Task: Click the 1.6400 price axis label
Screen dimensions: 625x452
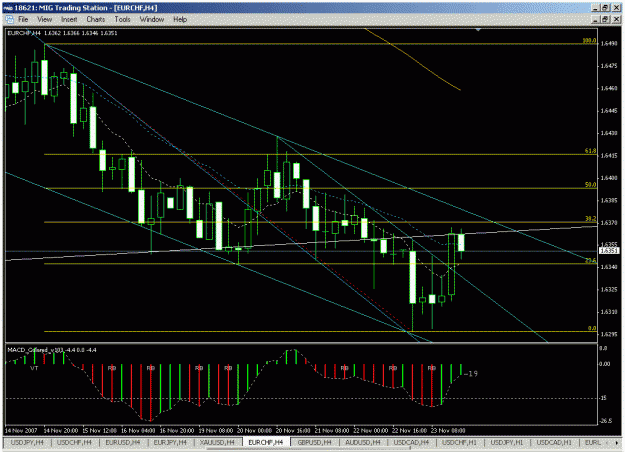Action: tap(609, 178)
